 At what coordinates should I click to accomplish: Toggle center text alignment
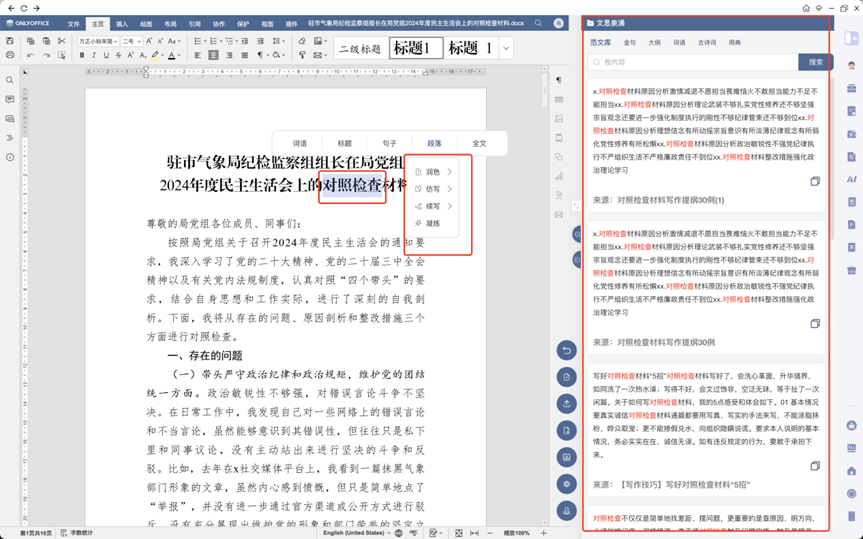coord(213,56)
